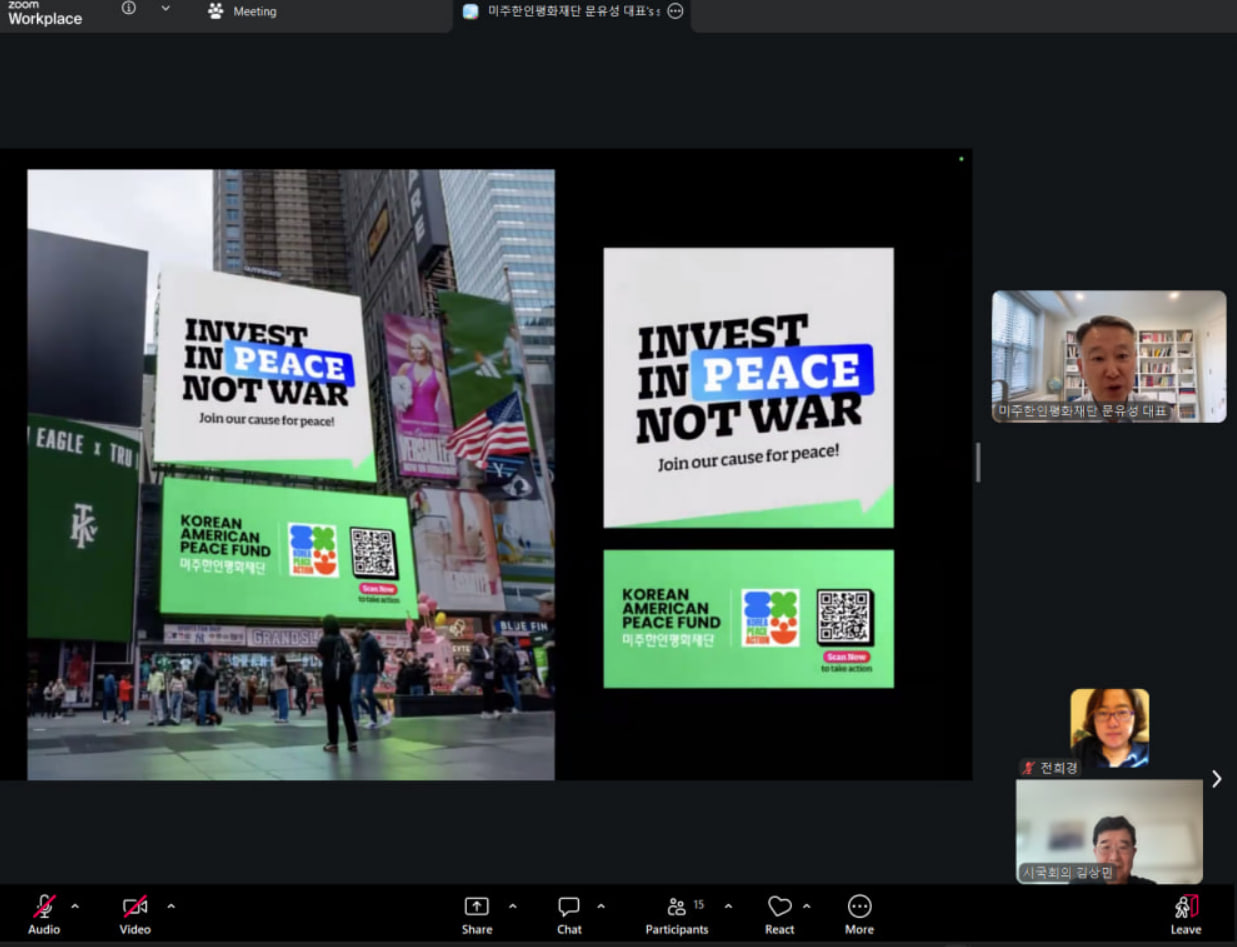The image size is (1237, 947).
Task: Click the Times Square photo in shared slide
Action: point(291,474)
